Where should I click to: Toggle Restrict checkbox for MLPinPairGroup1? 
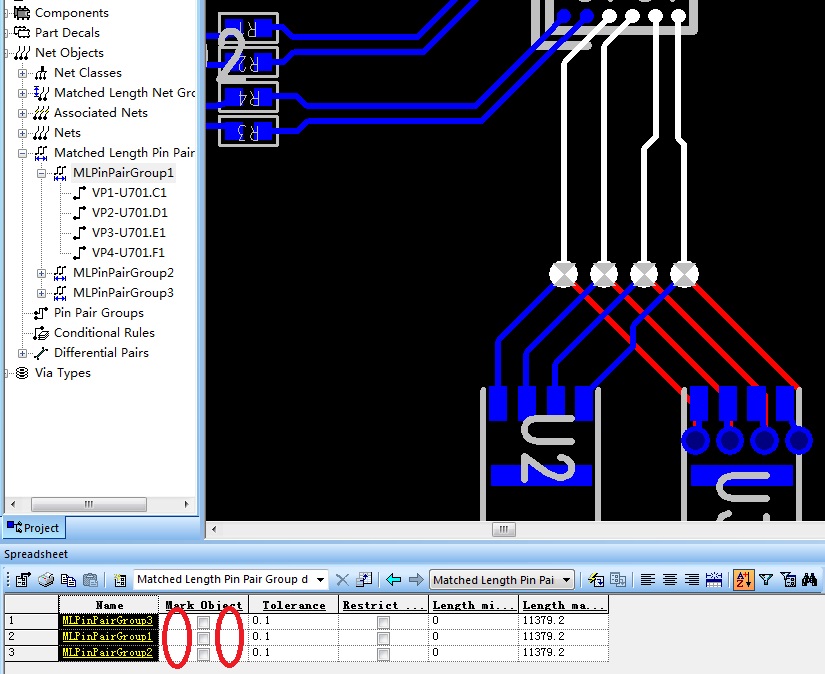pyautogui.click(x=383, y=638)
